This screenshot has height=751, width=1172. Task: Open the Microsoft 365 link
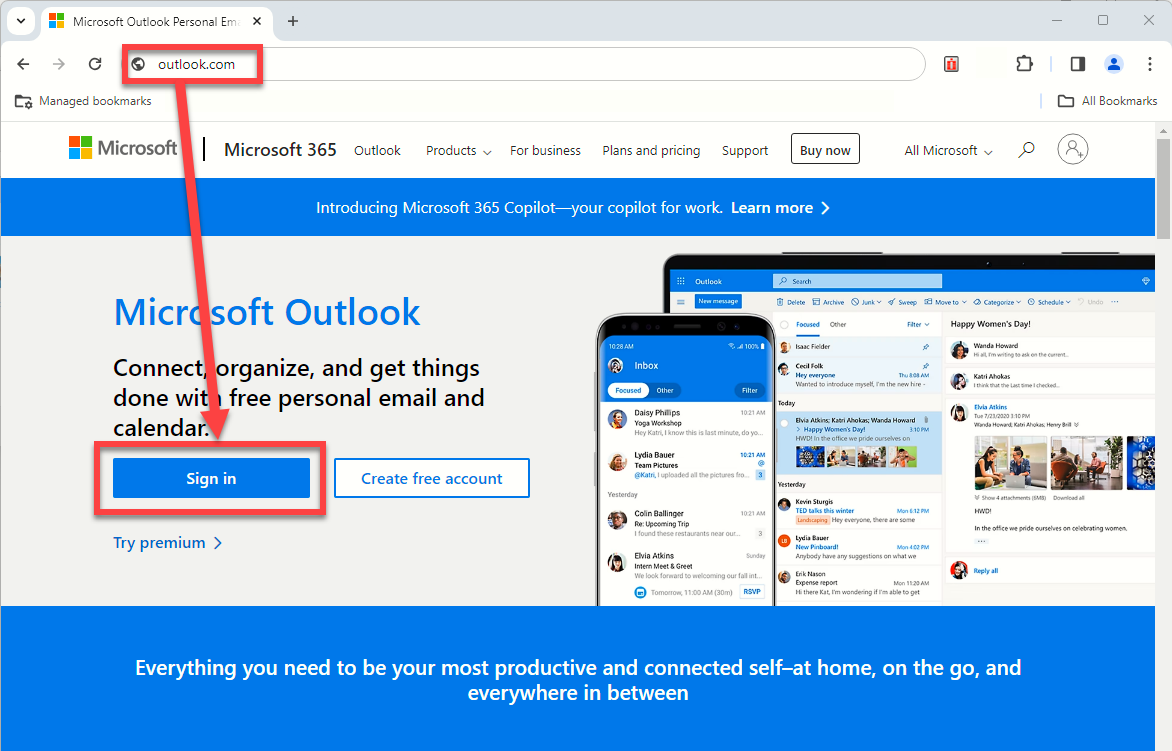280,150
